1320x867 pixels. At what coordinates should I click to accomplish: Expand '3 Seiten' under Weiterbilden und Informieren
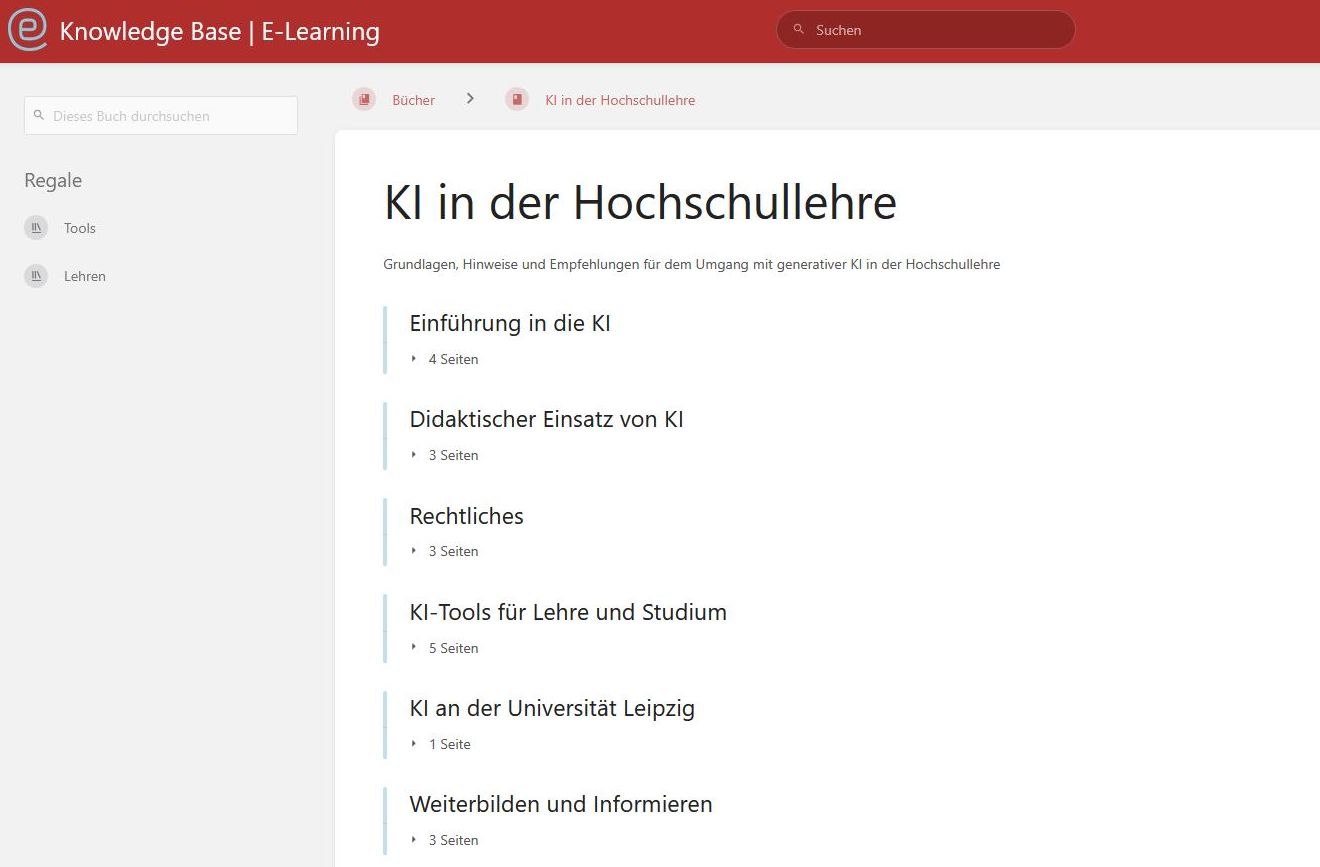coord(445,840)
